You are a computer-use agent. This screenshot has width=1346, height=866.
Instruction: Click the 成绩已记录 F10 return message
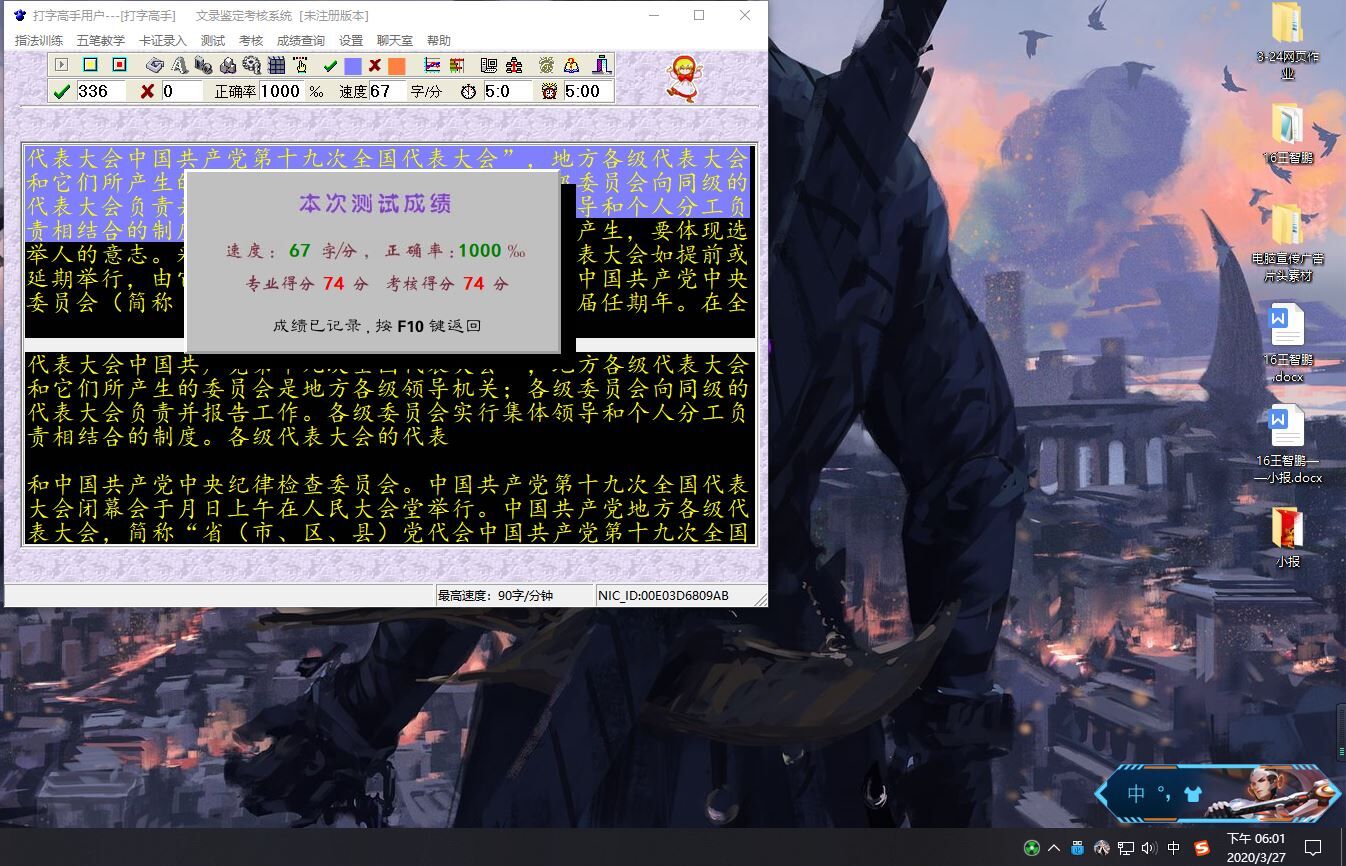coord(376,325)
